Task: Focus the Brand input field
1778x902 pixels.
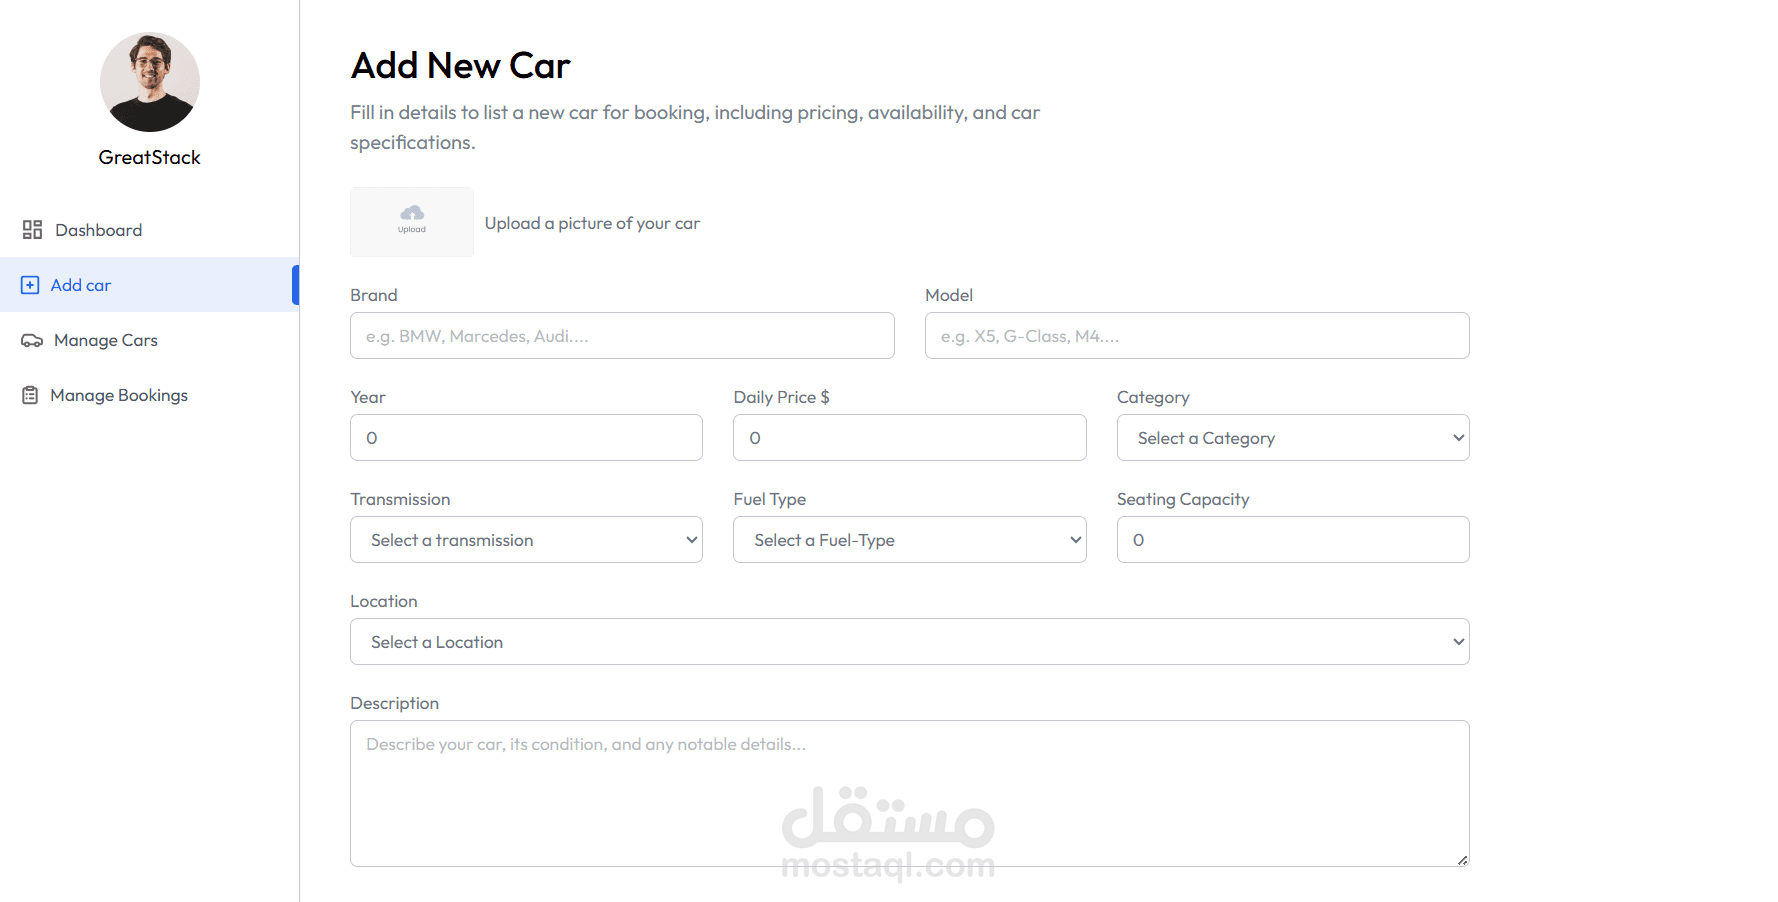Action: [x=622, y=336]
